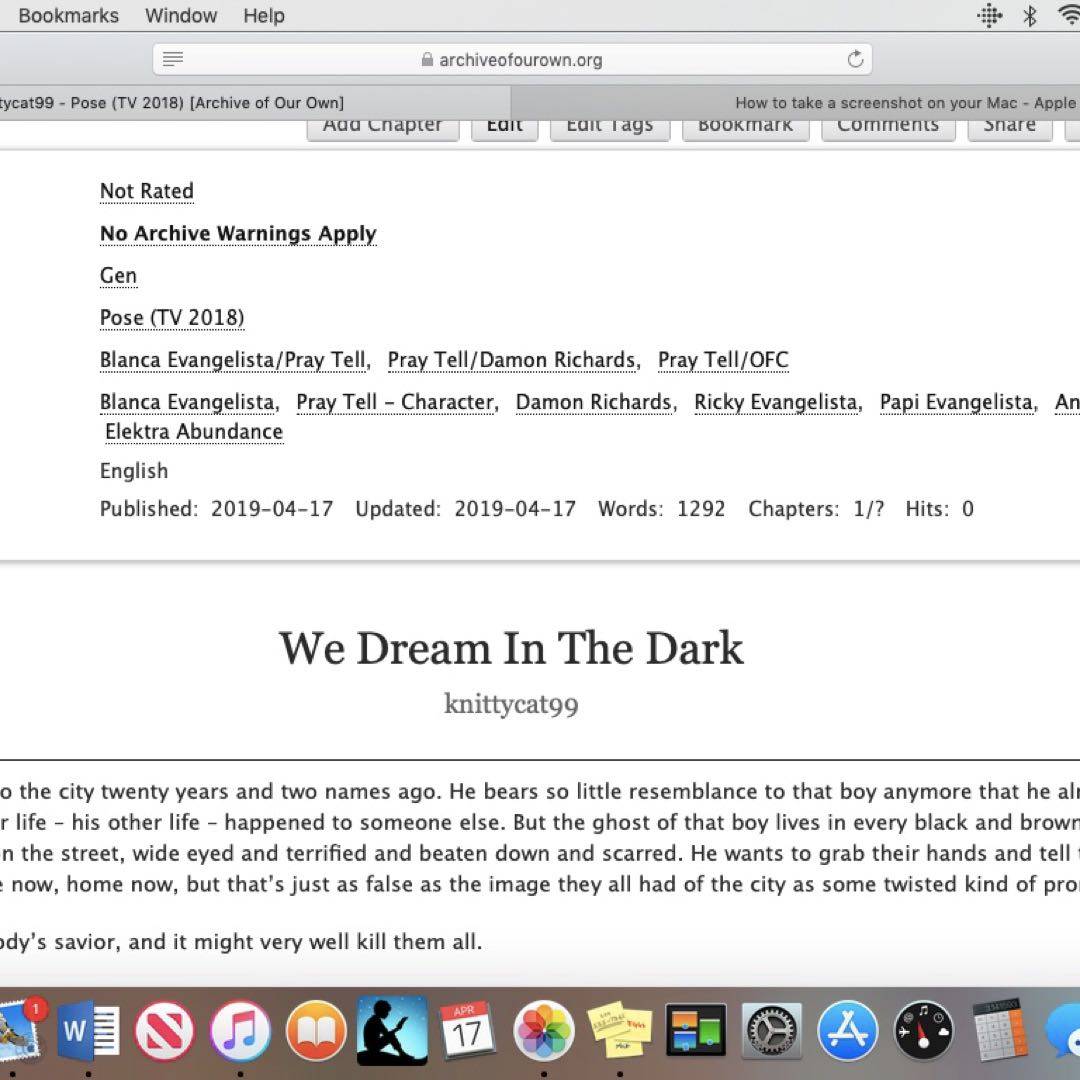Open iTunes from the dock

tap(240, 1030)
